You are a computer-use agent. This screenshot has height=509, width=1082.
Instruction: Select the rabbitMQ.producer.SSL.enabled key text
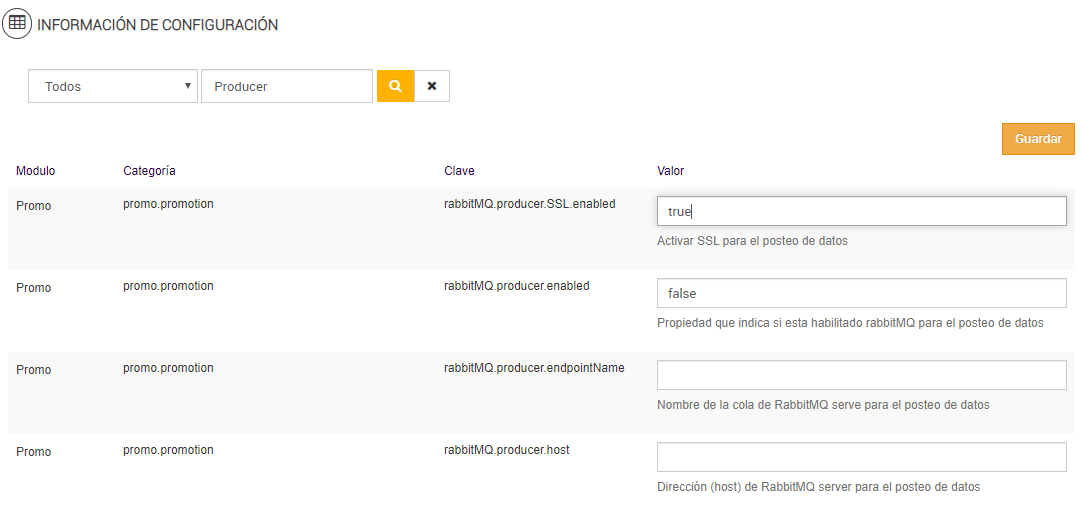pos(529,204)
